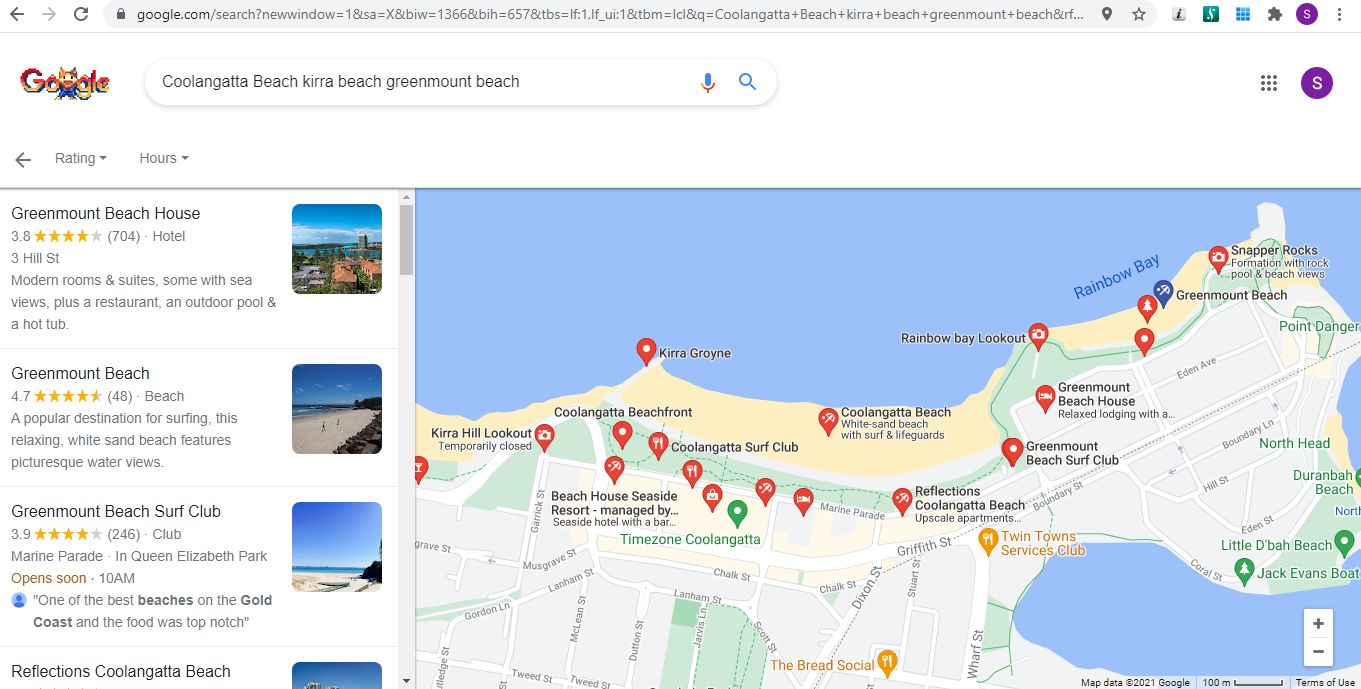Select the Timezone Coolangatta green pin
This screenshot has height=689, width=1361.
(737, 514)
